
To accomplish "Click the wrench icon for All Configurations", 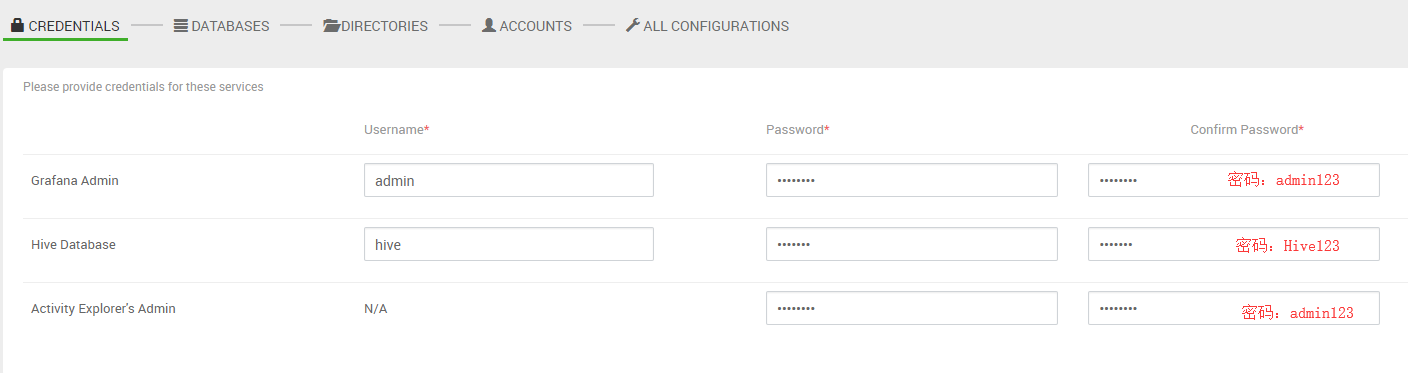I will 632,25.
